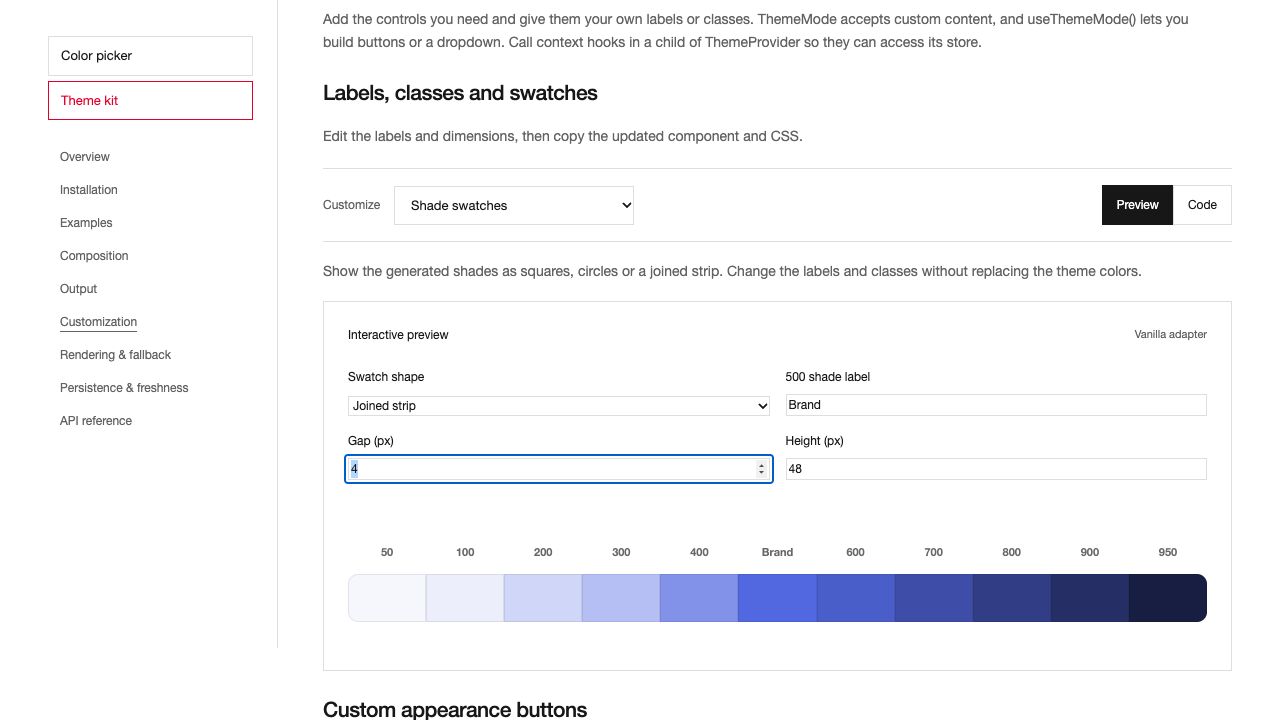Go to Overview in sidebar
1280x720 pixels.
85,157
